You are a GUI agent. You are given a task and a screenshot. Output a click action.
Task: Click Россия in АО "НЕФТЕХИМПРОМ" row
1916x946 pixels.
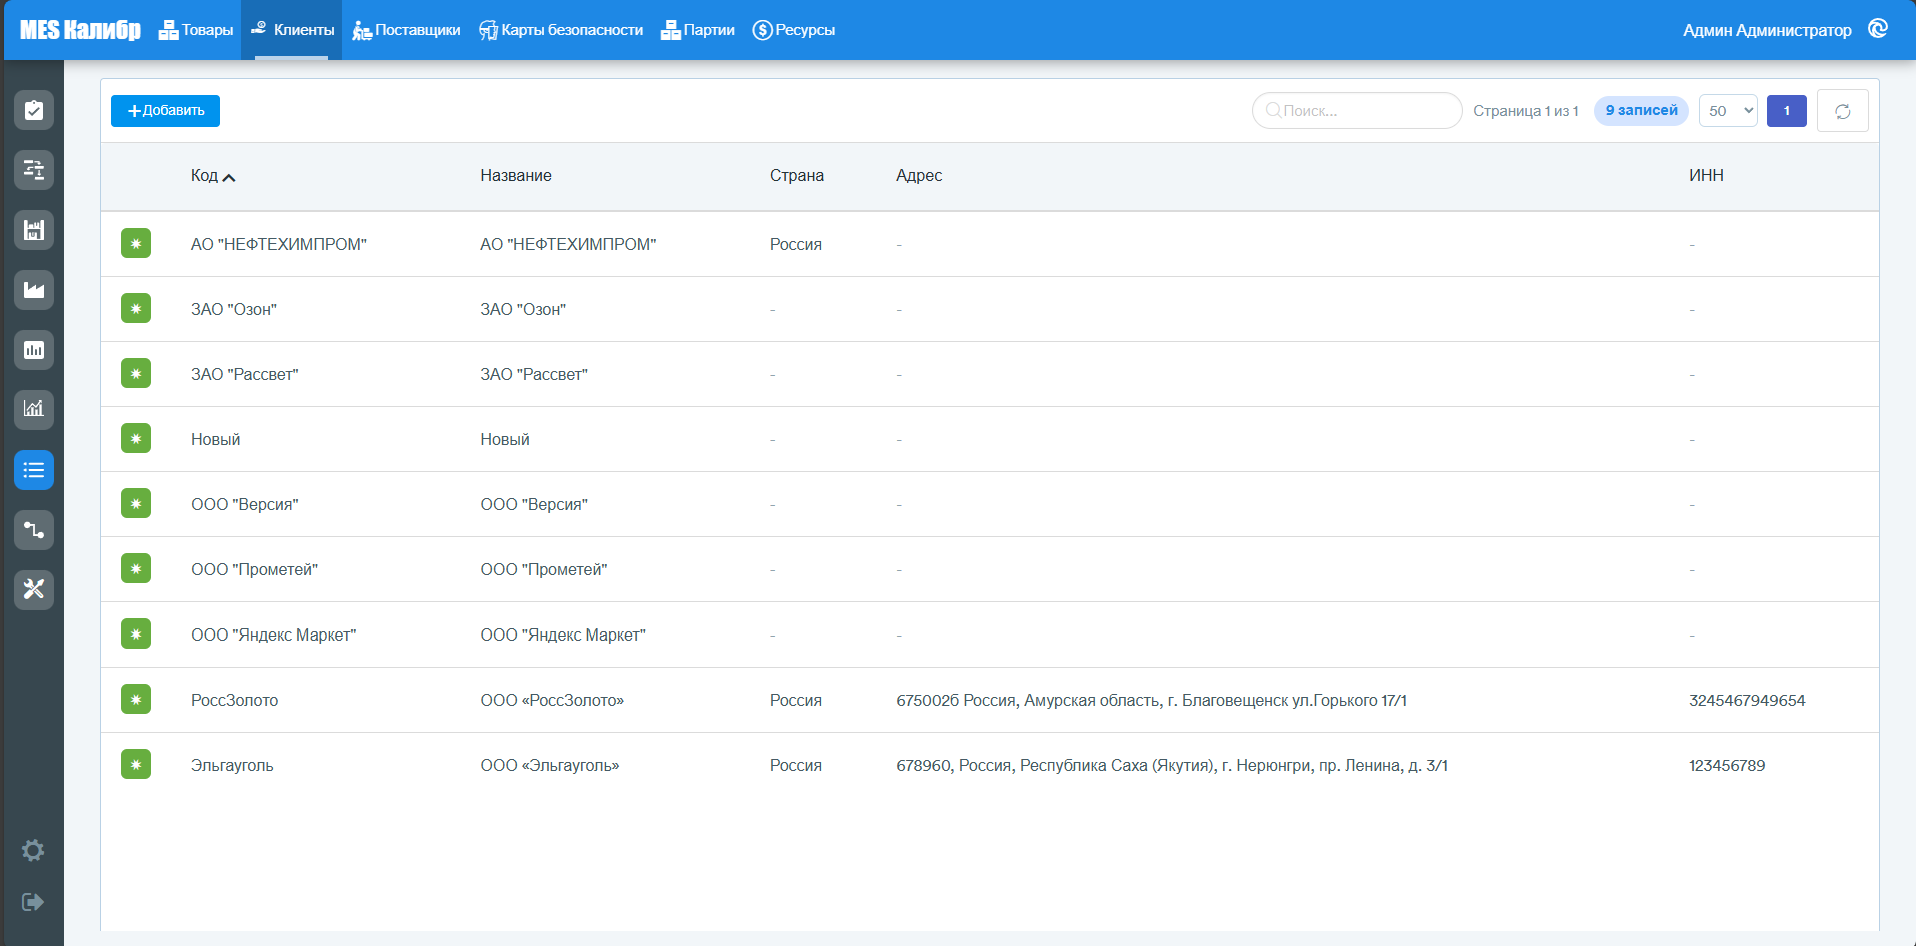[796, 244]
